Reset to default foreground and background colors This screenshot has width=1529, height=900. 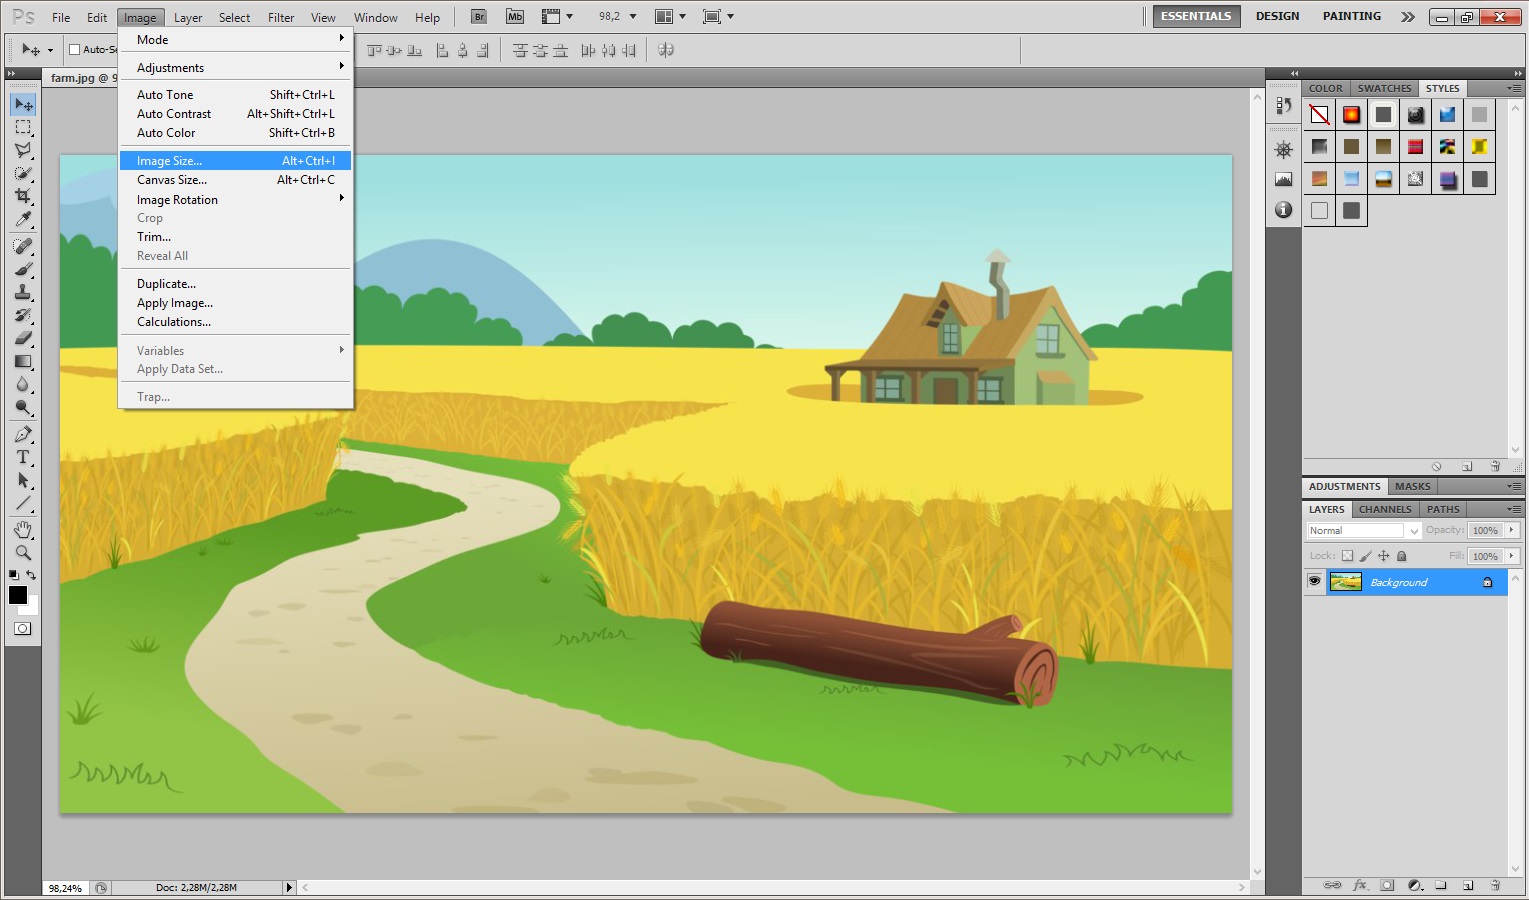tap(14, 575)
